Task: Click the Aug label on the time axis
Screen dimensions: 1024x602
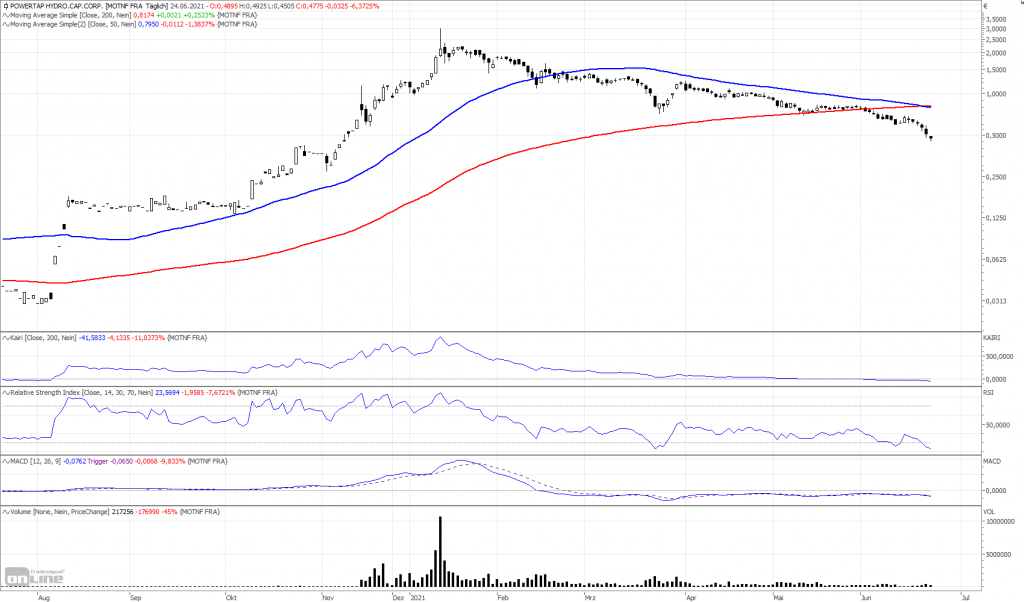Action: click(44, 597)
